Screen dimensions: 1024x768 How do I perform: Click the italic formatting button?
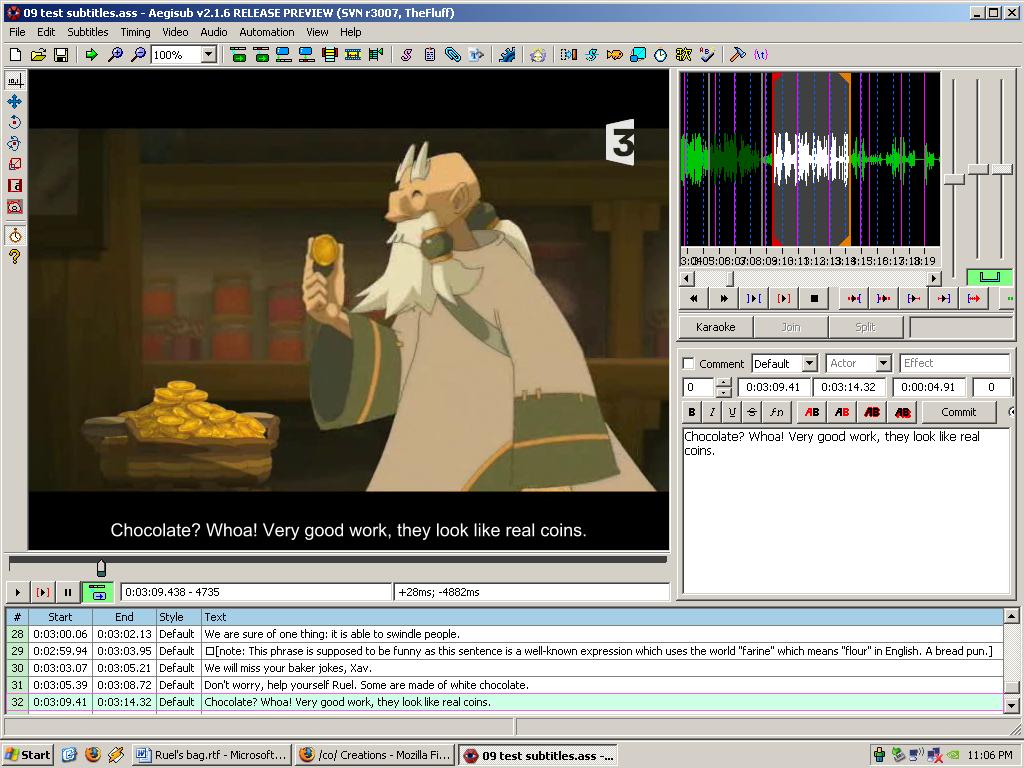[712, 412]
